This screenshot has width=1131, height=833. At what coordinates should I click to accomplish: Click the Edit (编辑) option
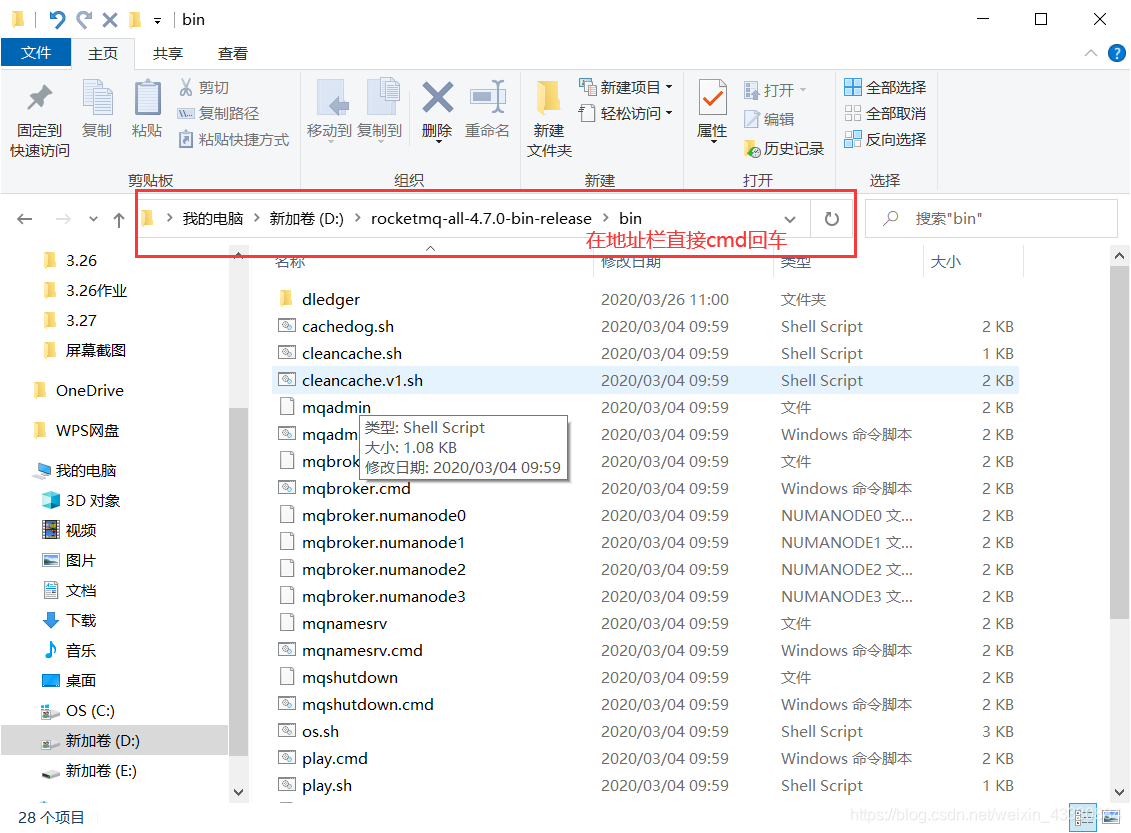(769, 119)
